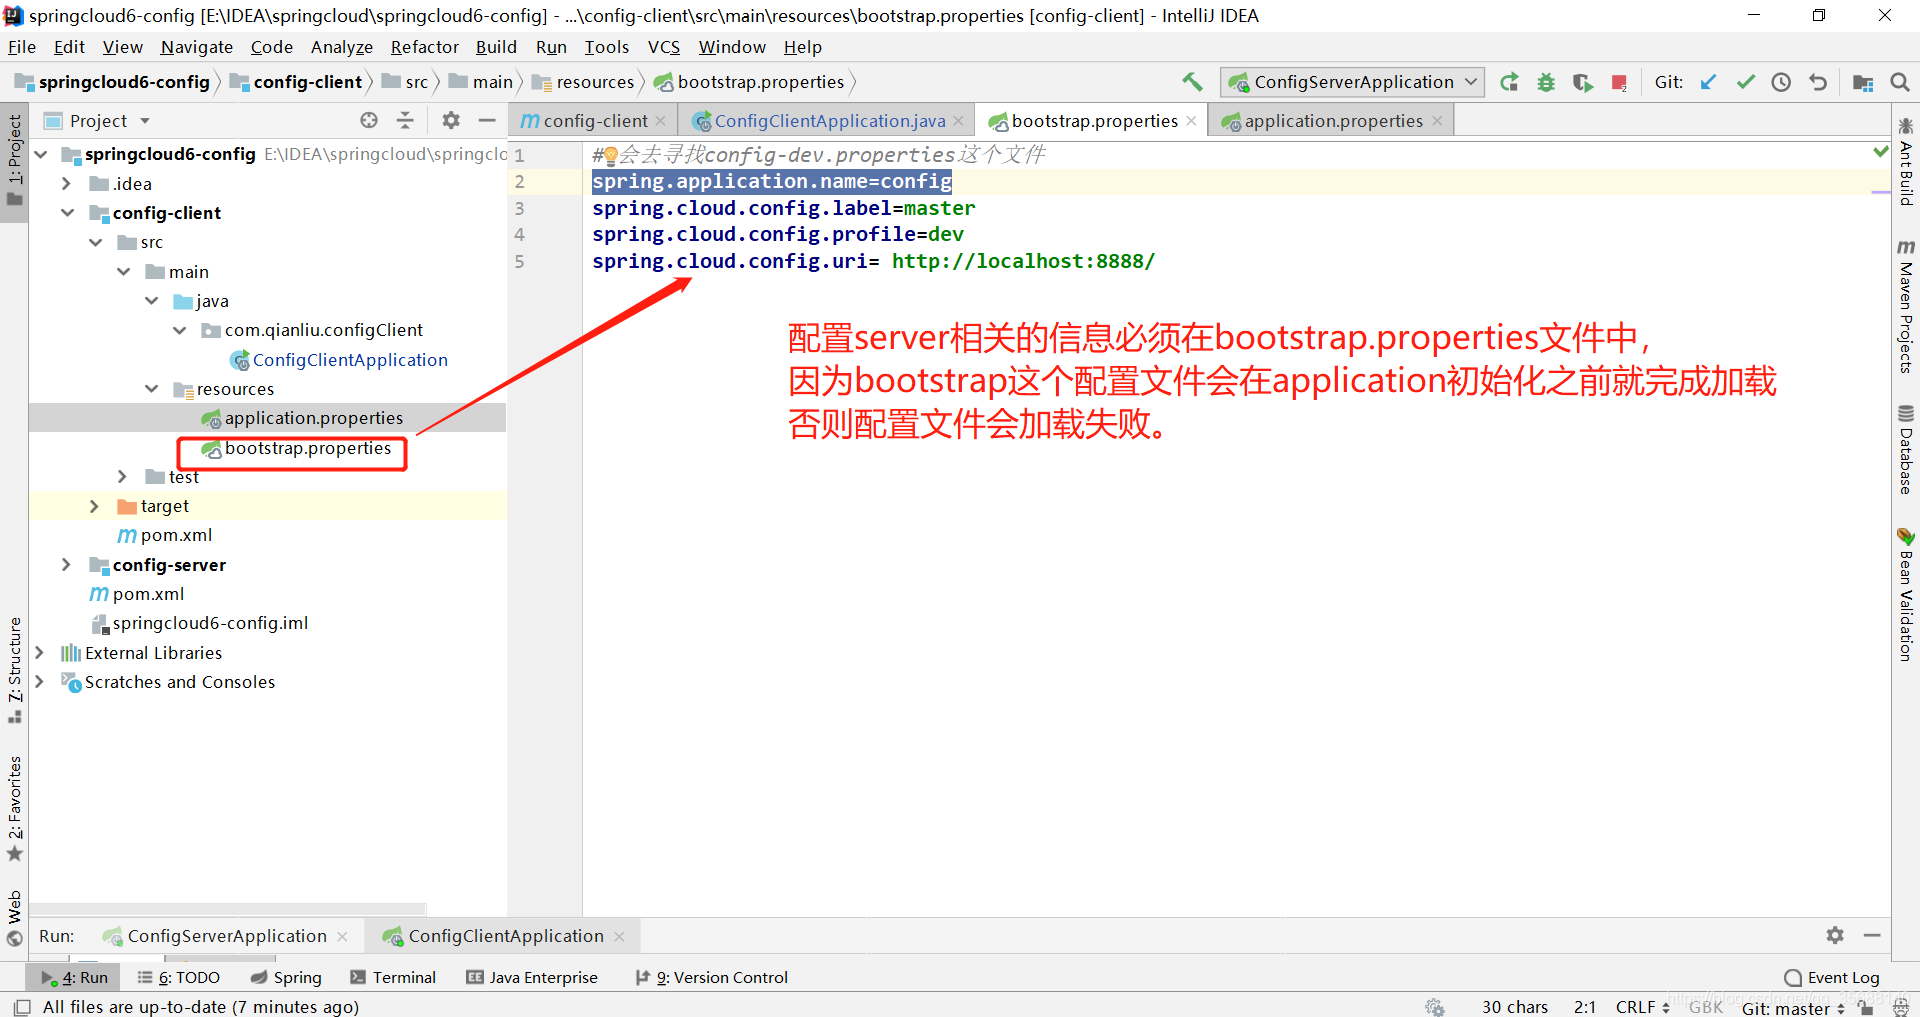Click the green inspection checkmark in editor
Screen dimensions: 1920x1017
[1880, 152]
